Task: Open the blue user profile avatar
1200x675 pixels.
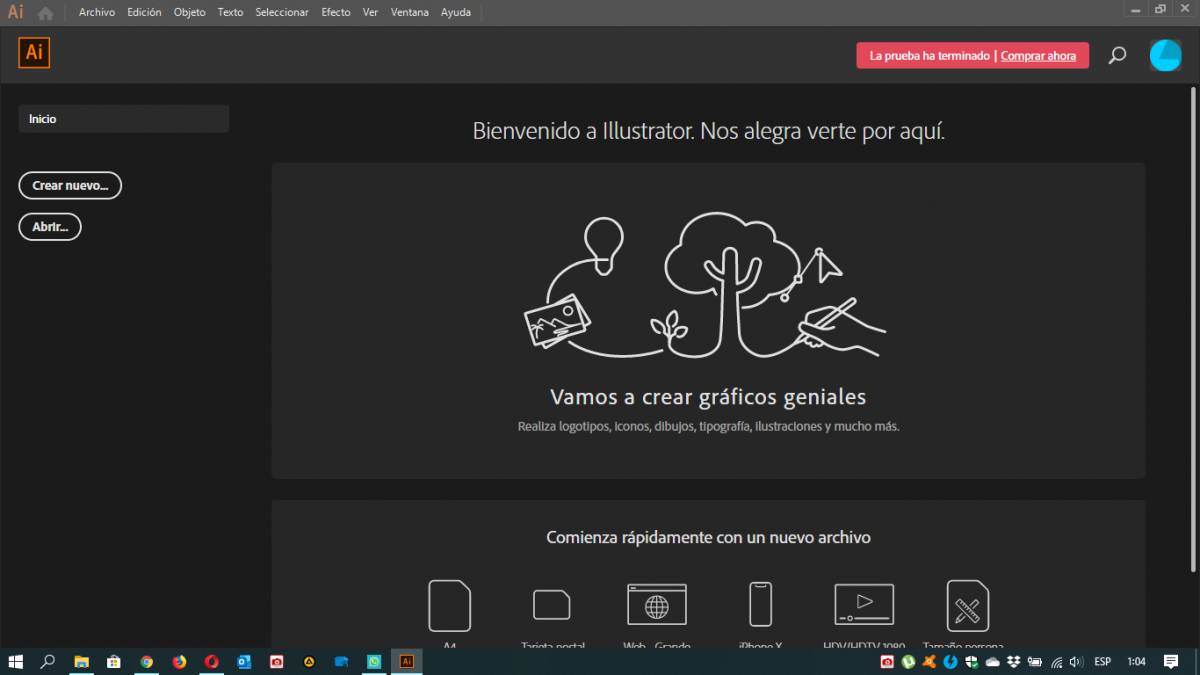Action: (x=1165, y=55)
